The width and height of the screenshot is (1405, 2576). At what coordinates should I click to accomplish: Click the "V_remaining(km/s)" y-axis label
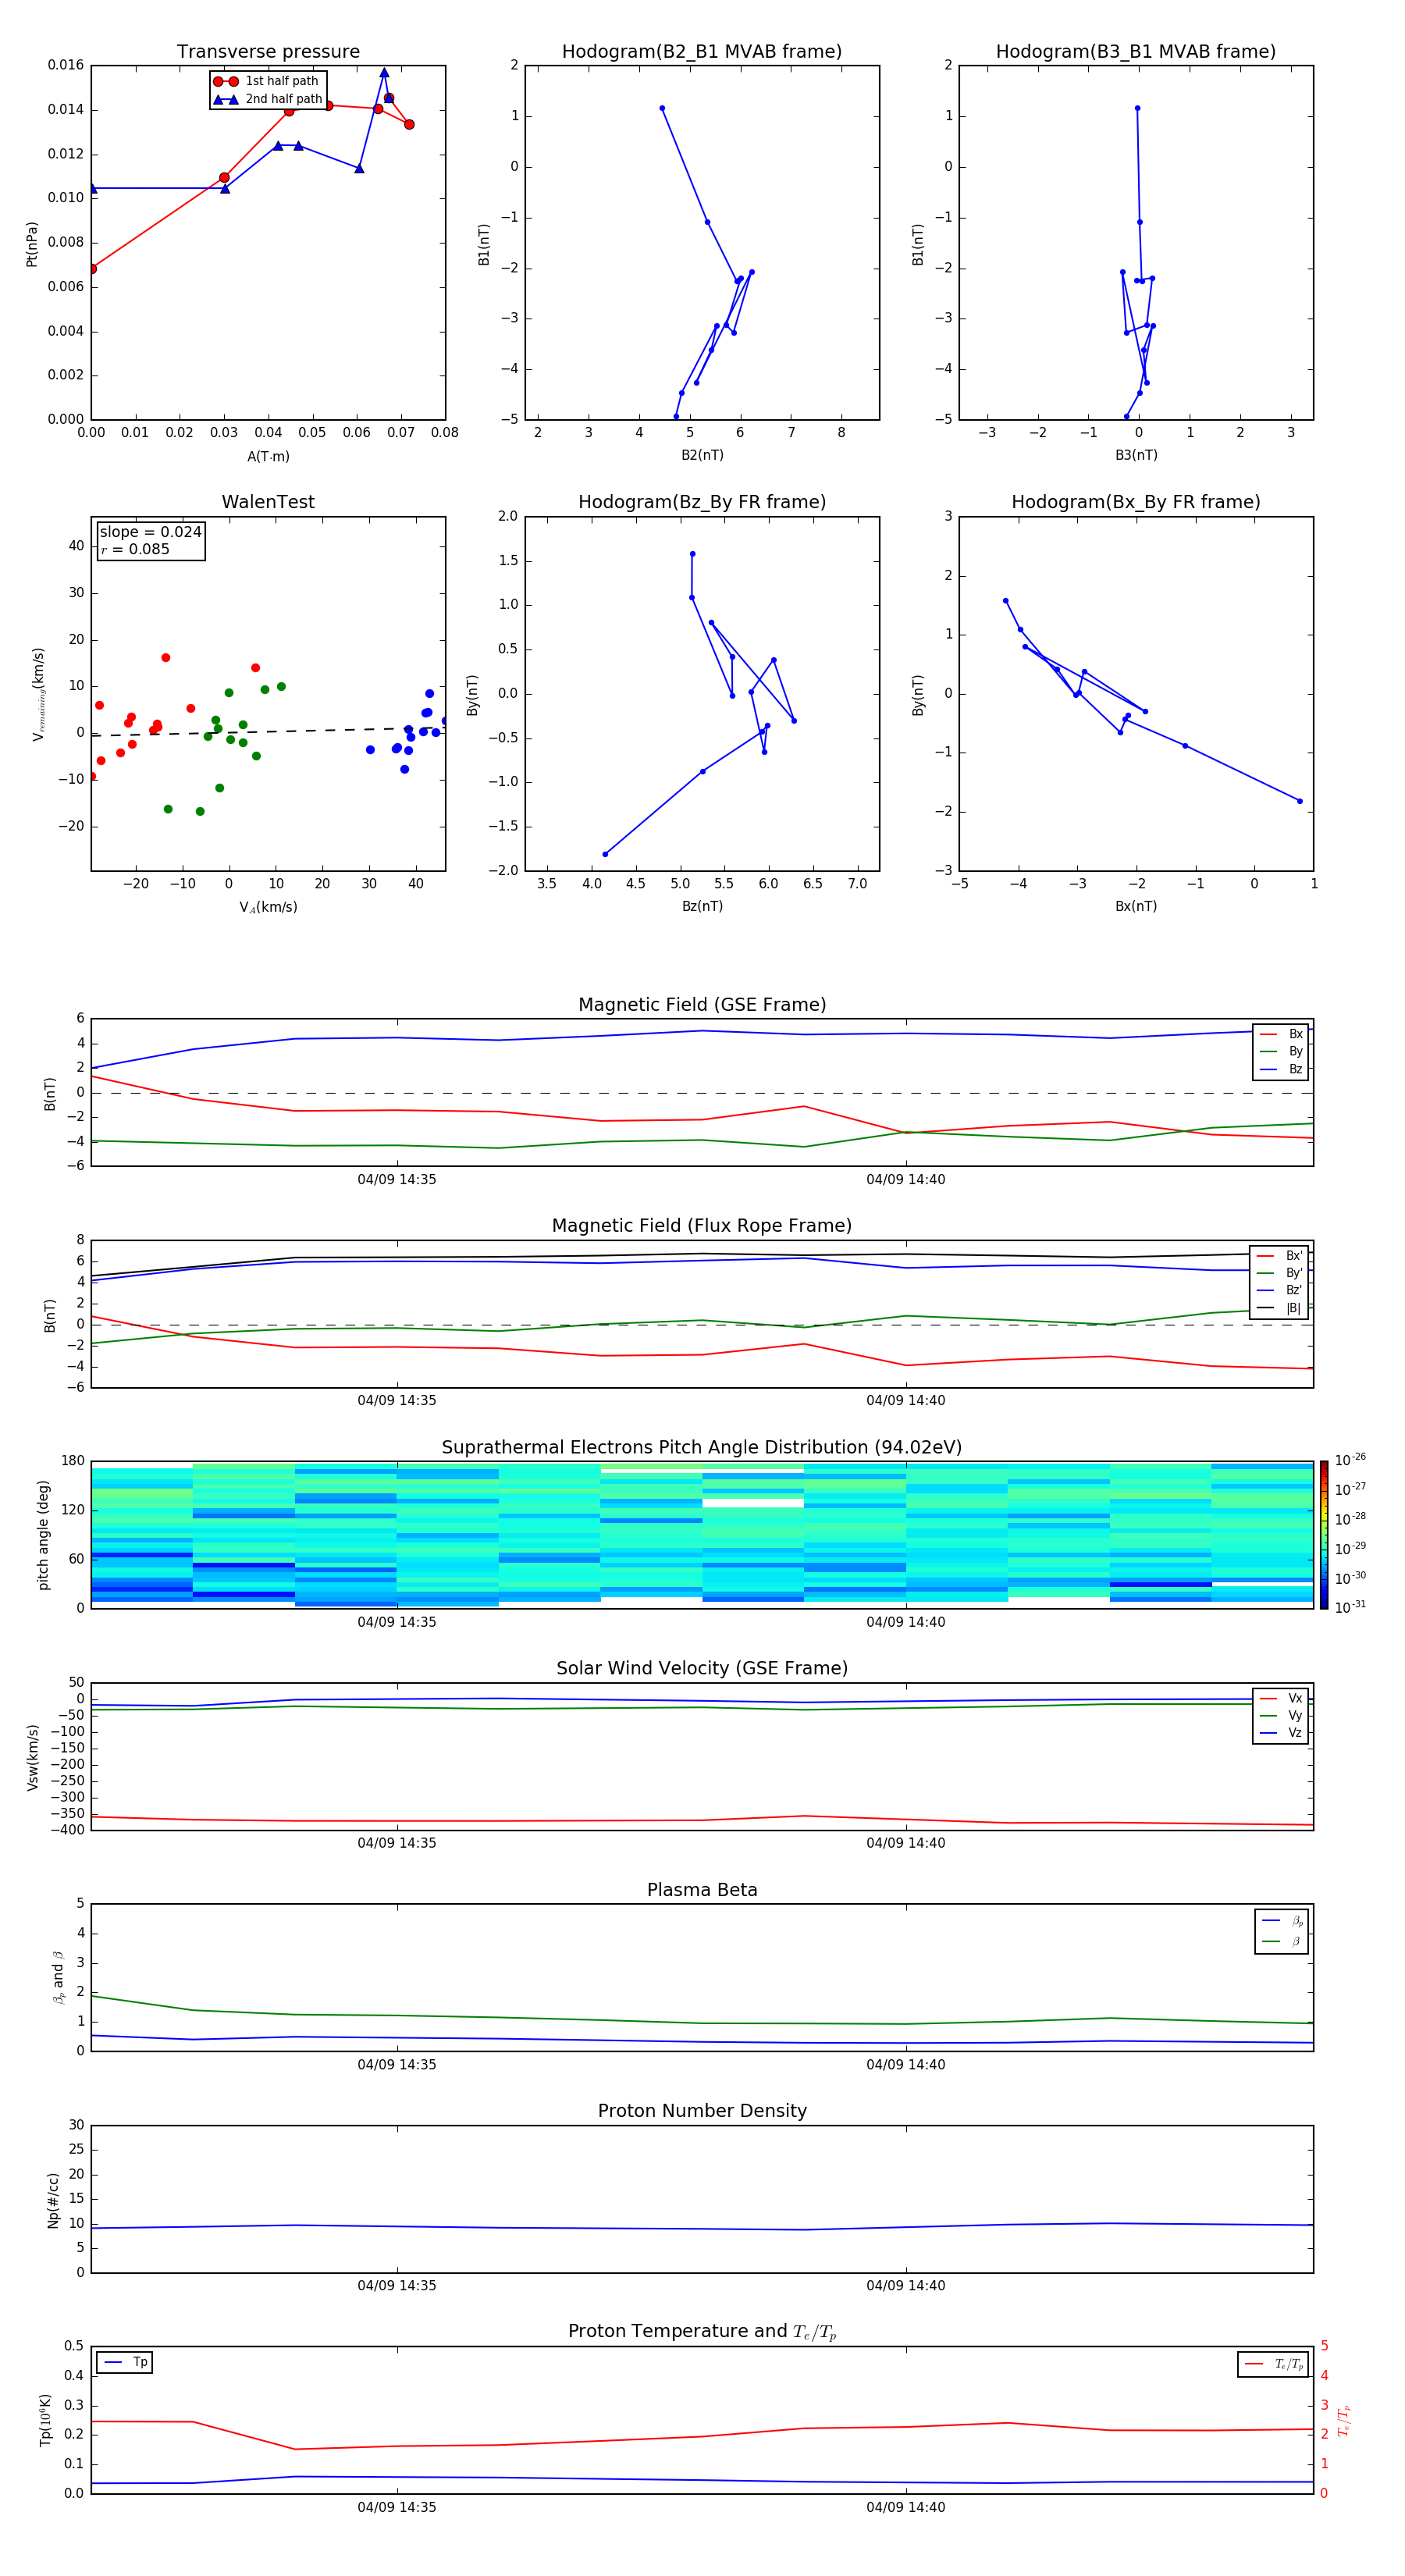38,694
